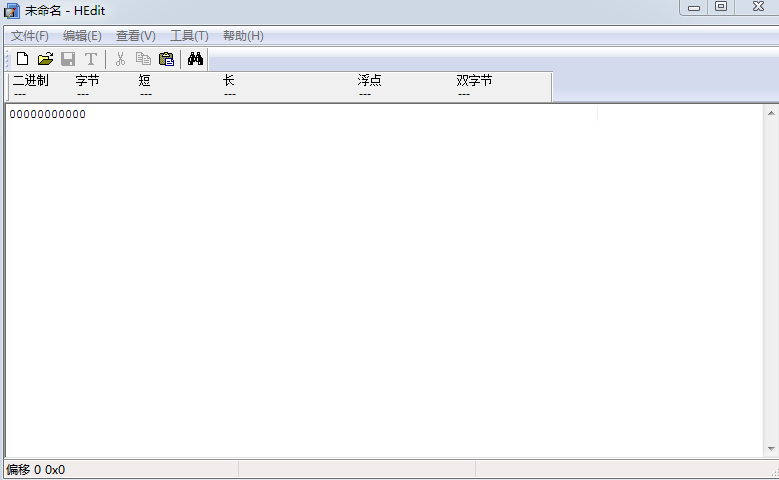This screenshot has width=779, height=480.
Task: Click the Save floppy disk icon
Action: coord(68,59)
